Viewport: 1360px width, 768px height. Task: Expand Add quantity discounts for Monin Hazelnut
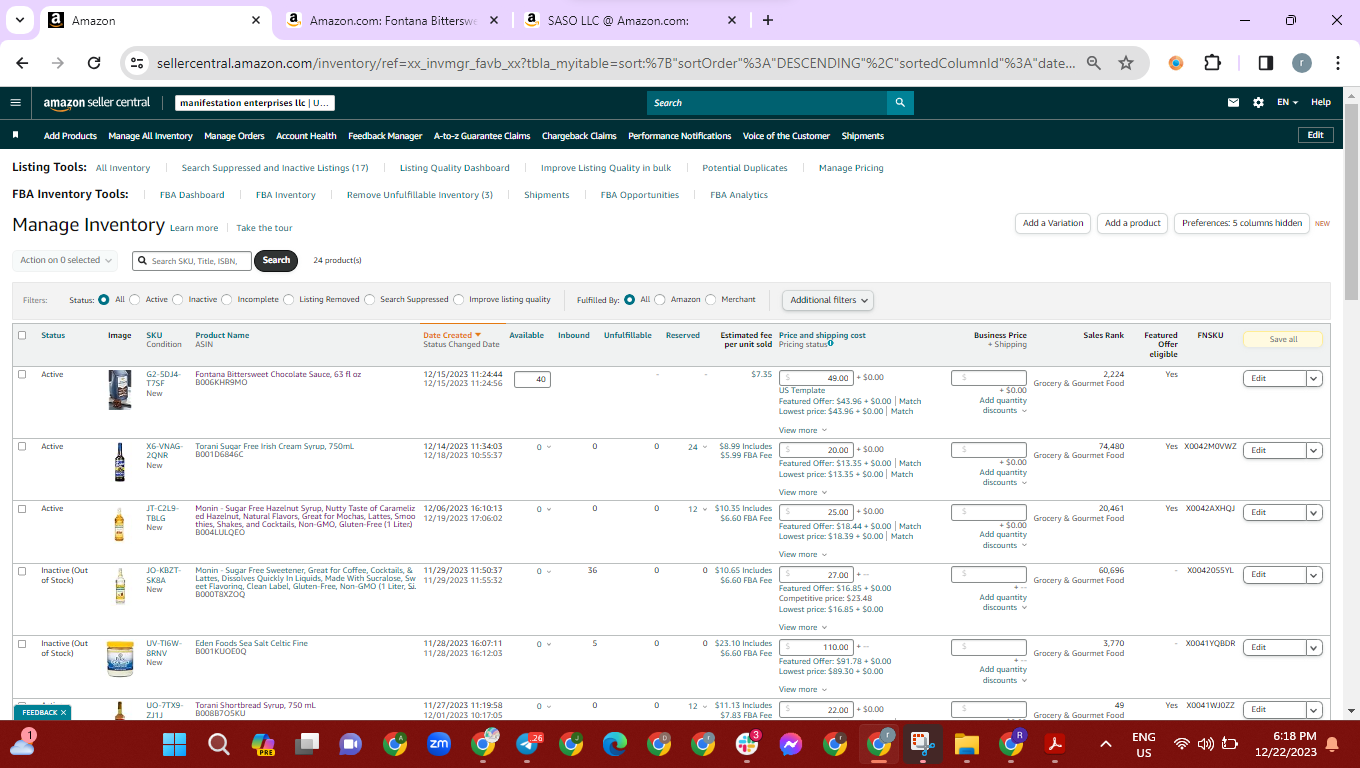point(1003,540)
